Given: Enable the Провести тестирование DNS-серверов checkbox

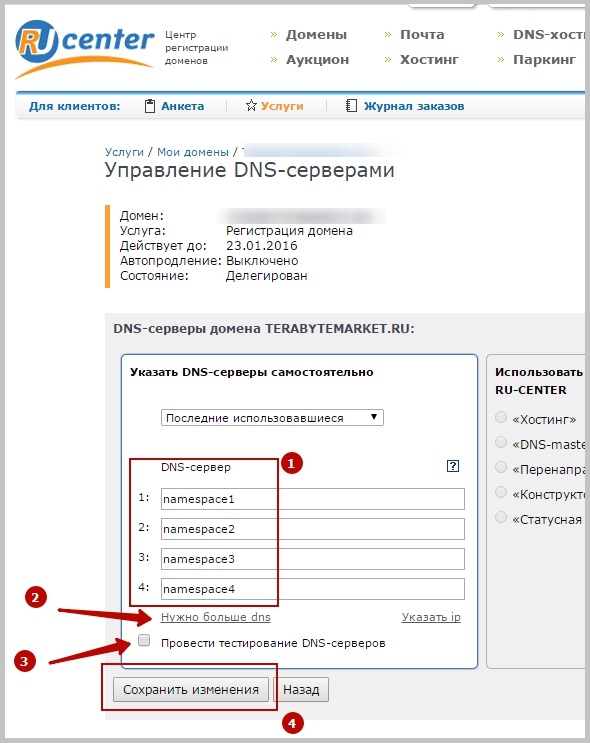Looking at the screenshot, I should coord(144,641).
